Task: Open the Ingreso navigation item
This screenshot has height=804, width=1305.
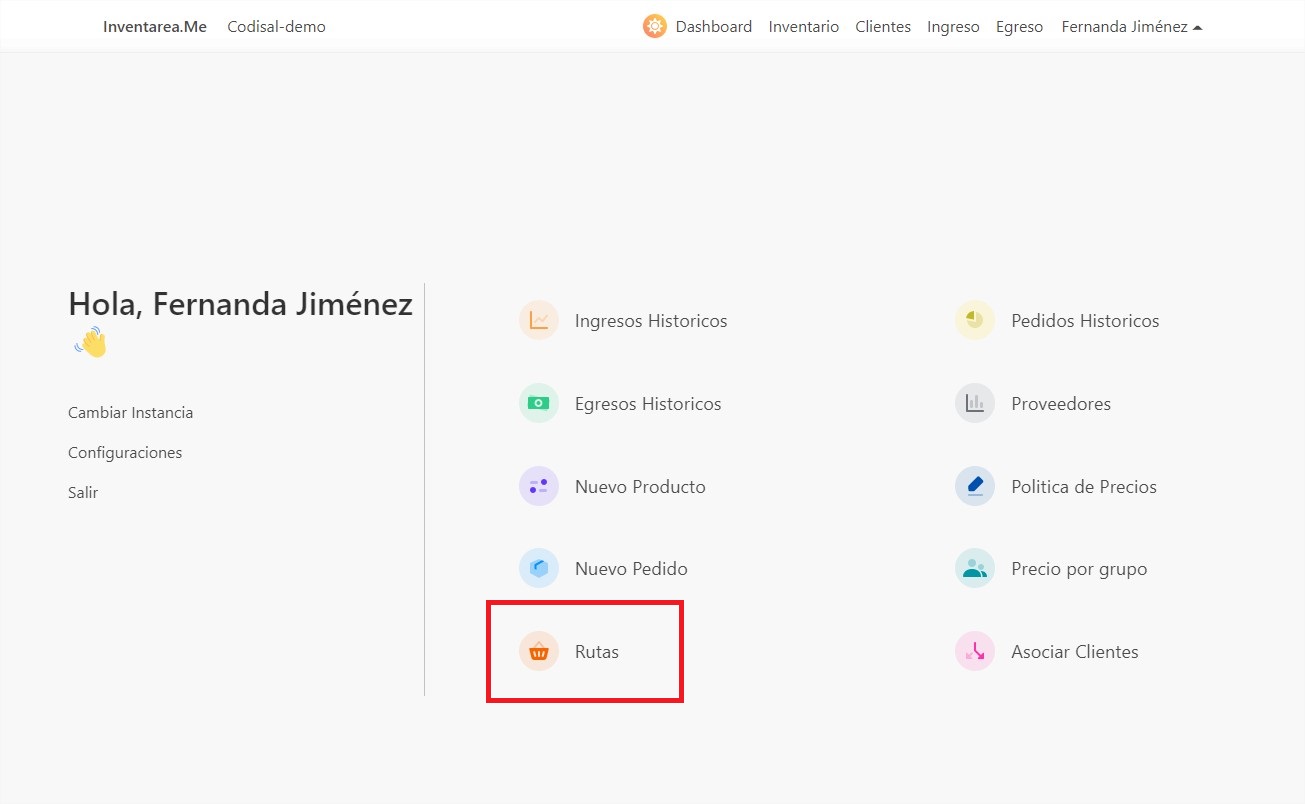Action: click(x=952, y=26)
